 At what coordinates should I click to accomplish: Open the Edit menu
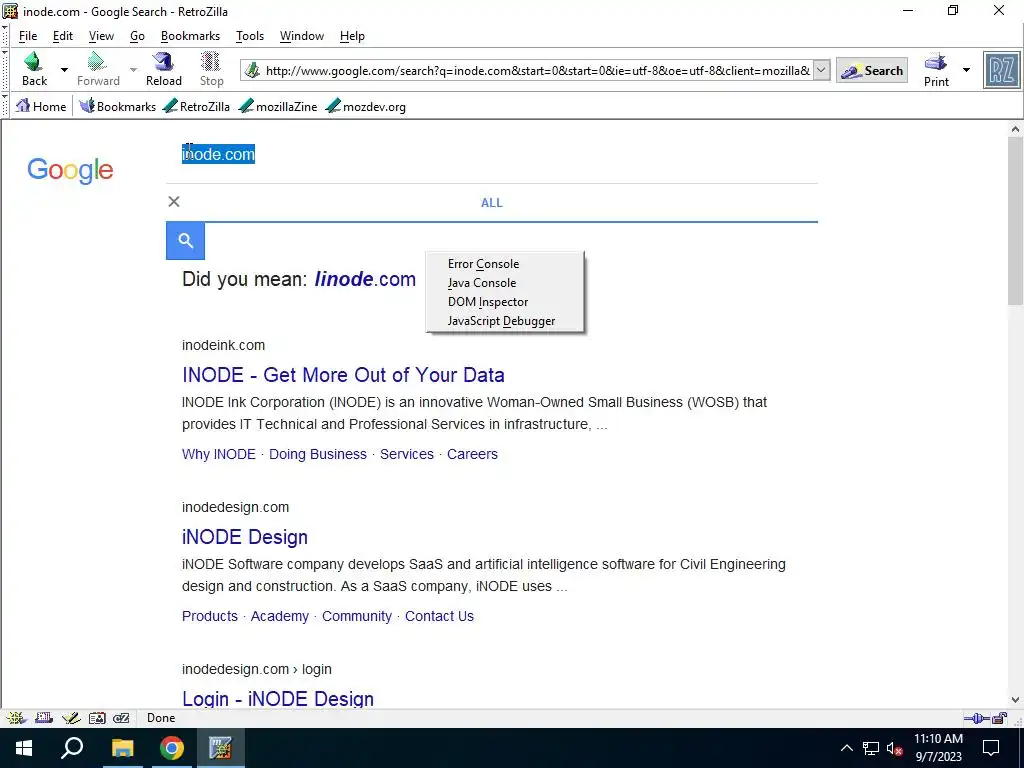click(x=63, y=36)
